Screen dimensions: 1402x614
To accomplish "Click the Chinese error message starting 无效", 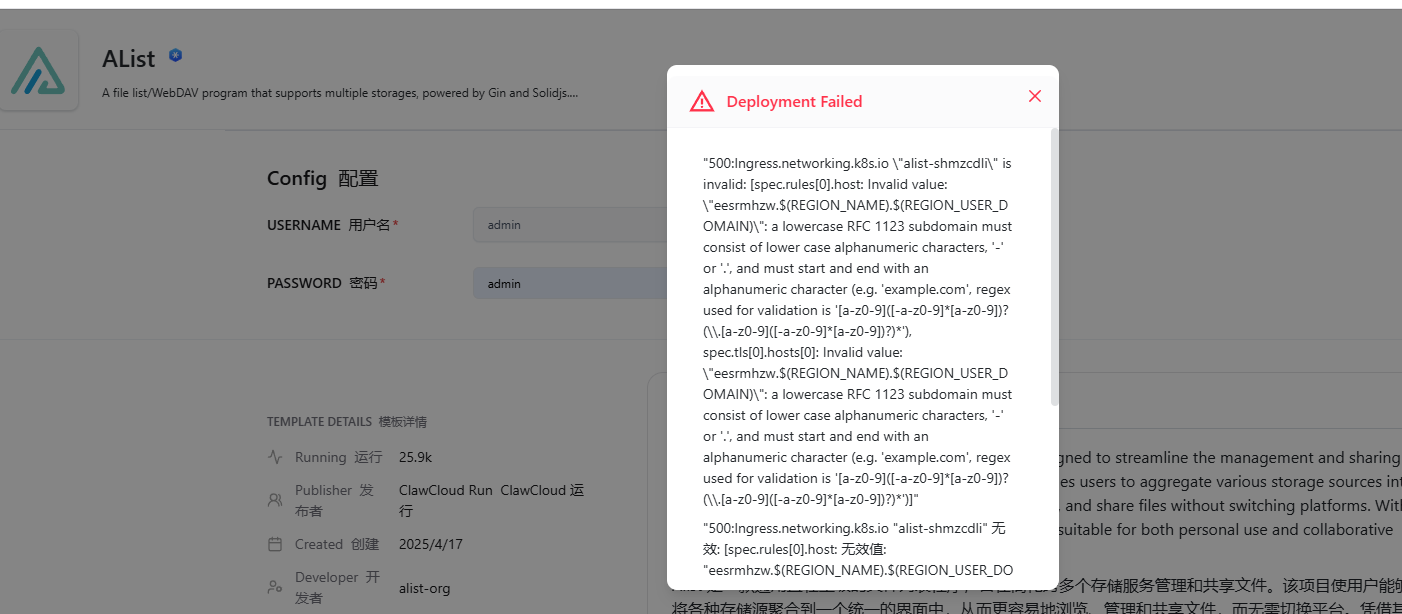I will pos(858,549).
